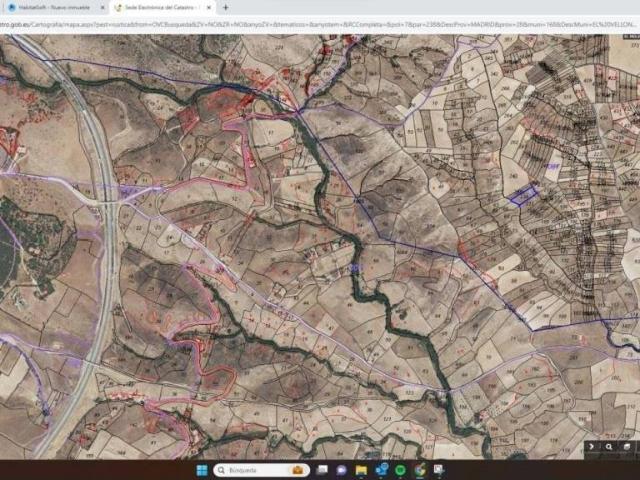Open Spotify from the taskbar

(400, 470)
